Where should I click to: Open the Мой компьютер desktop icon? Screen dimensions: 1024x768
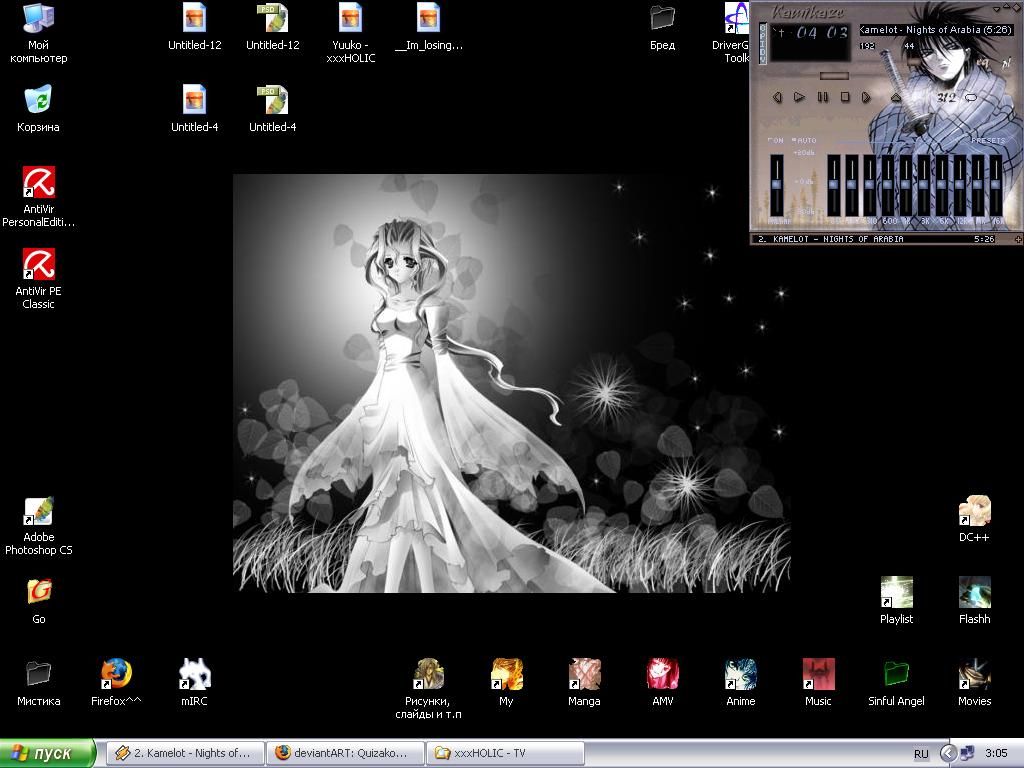click(x=38, y=31)
